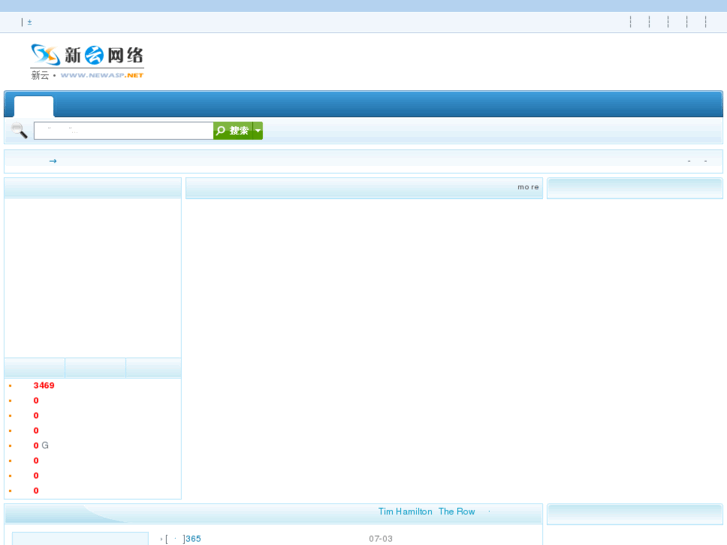This screenshot has width=727, height=545.
Task: Click the '0 G' statistic row
Action: point(41,445)
